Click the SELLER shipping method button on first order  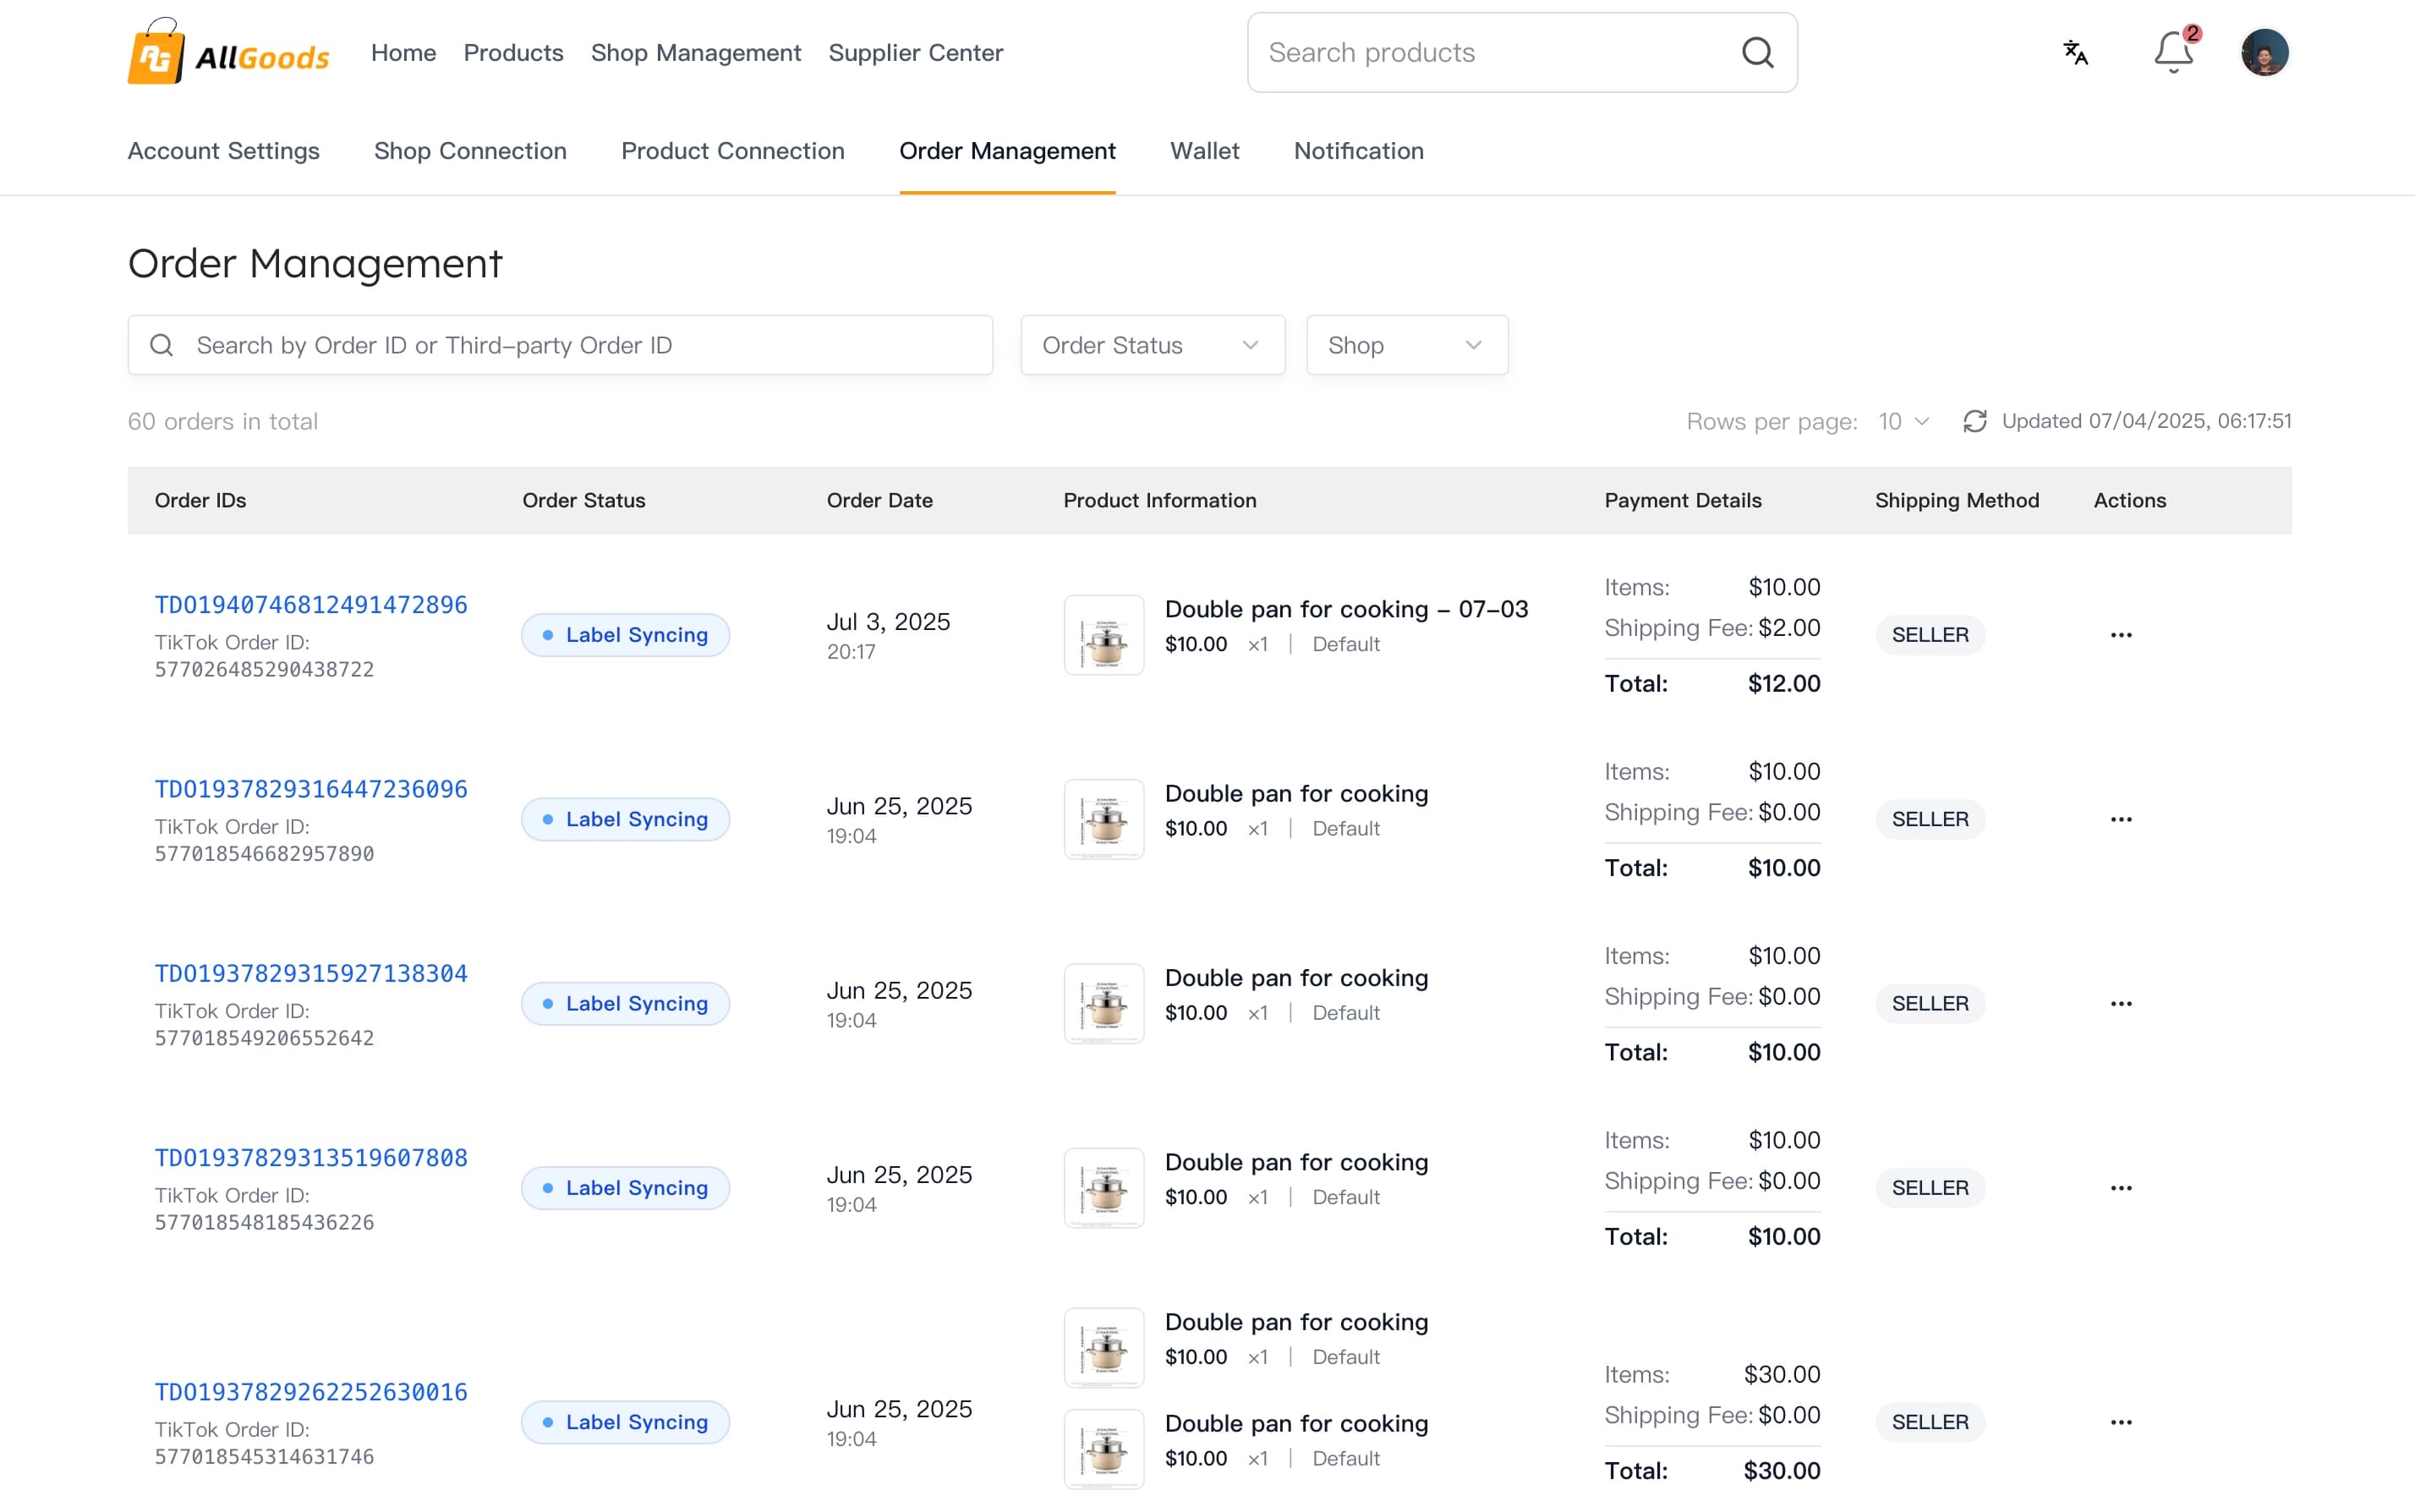(x=1928, y=634)
